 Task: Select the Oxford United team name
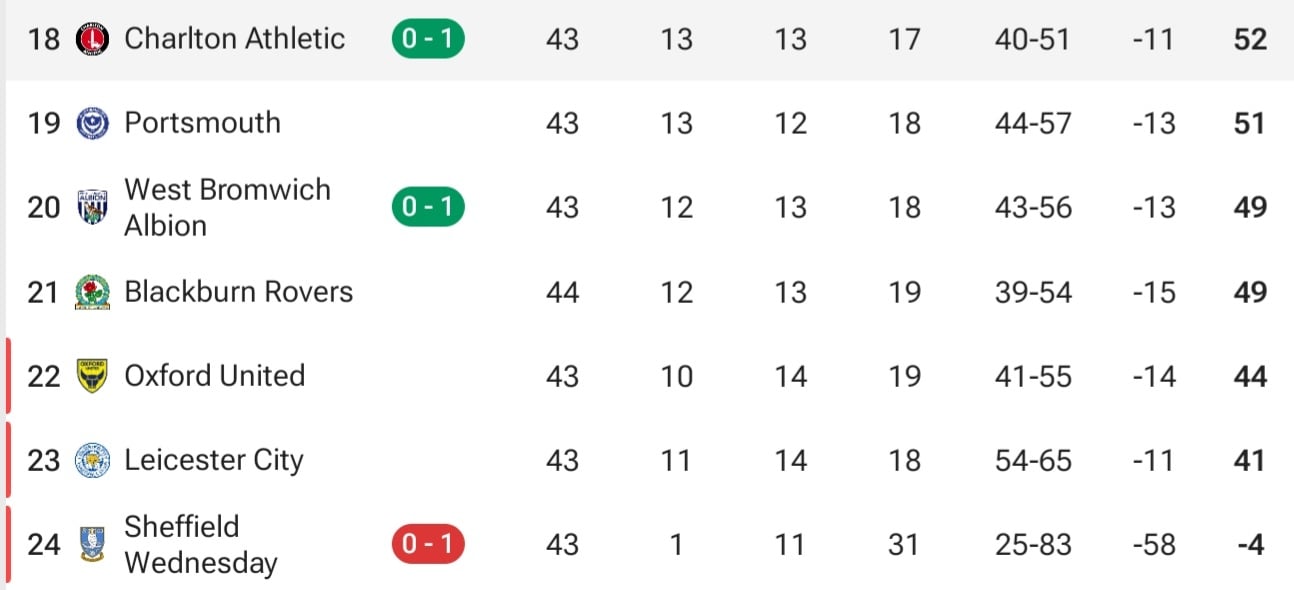coord(215,376)
